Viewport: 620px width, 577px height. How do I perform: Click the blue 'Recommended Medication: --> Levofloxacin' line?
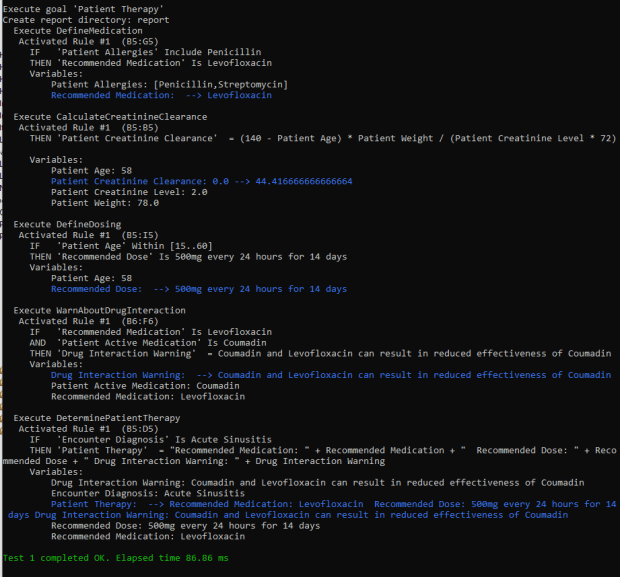pos(161,95)
